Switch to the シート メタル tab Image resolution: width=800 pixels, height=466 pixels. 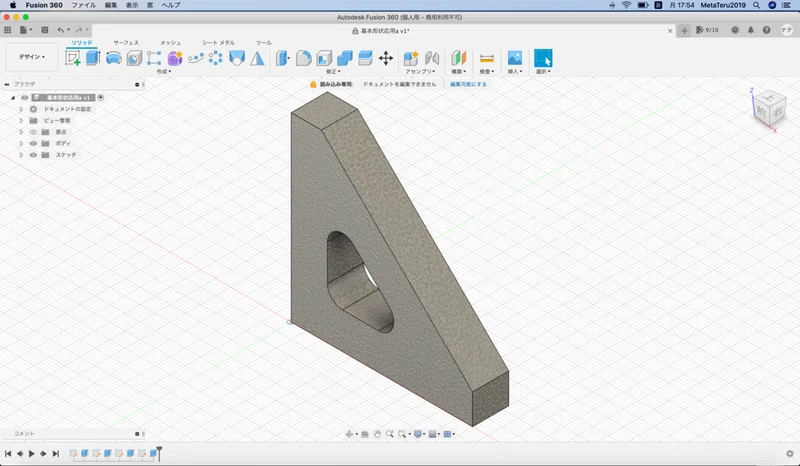coord(218,42)
